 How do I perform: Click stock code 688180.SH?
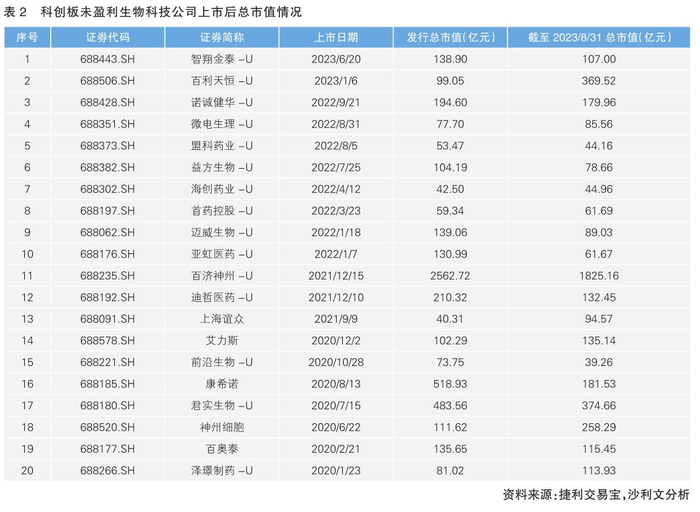tap(108, 406)
